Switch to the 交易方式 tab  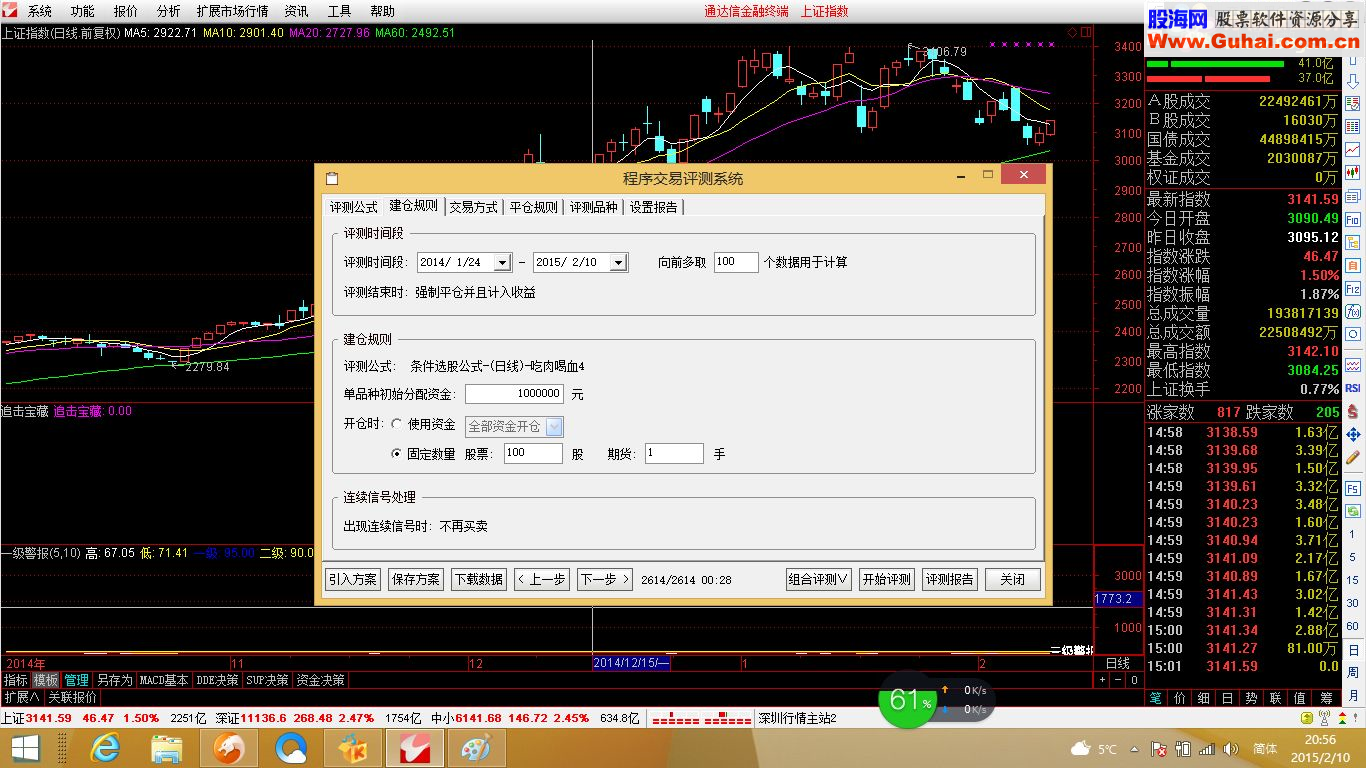(473, 207)
